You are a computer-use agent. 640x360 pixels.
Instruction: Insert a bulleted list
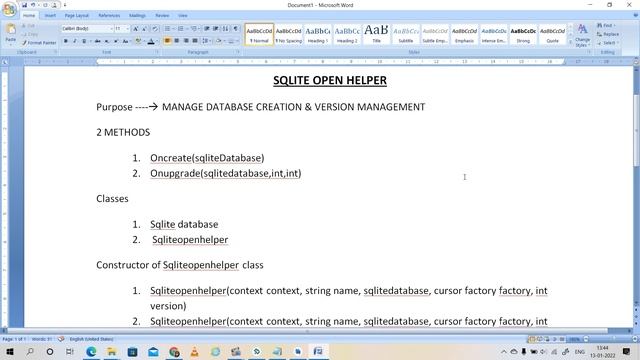coord(167,29)
